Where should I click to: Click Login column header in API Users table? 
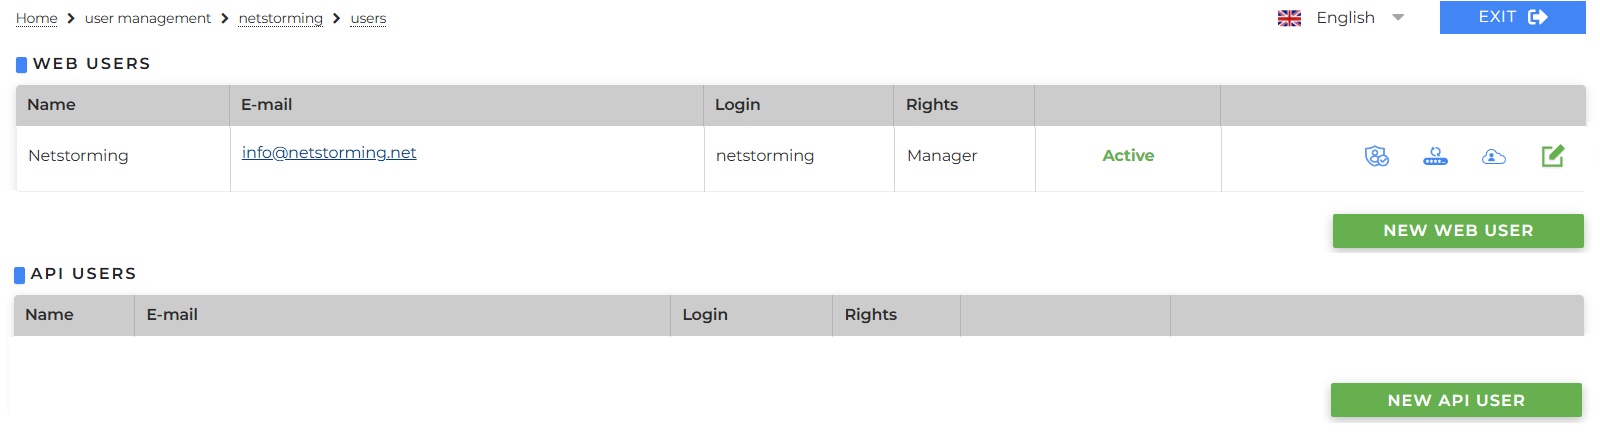click(705, 315)
